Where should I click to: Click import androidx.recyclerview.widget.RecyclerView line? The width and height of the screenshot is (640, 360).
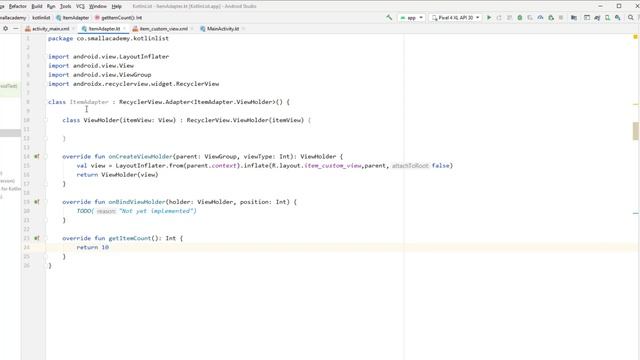click(x=133, y=84)
